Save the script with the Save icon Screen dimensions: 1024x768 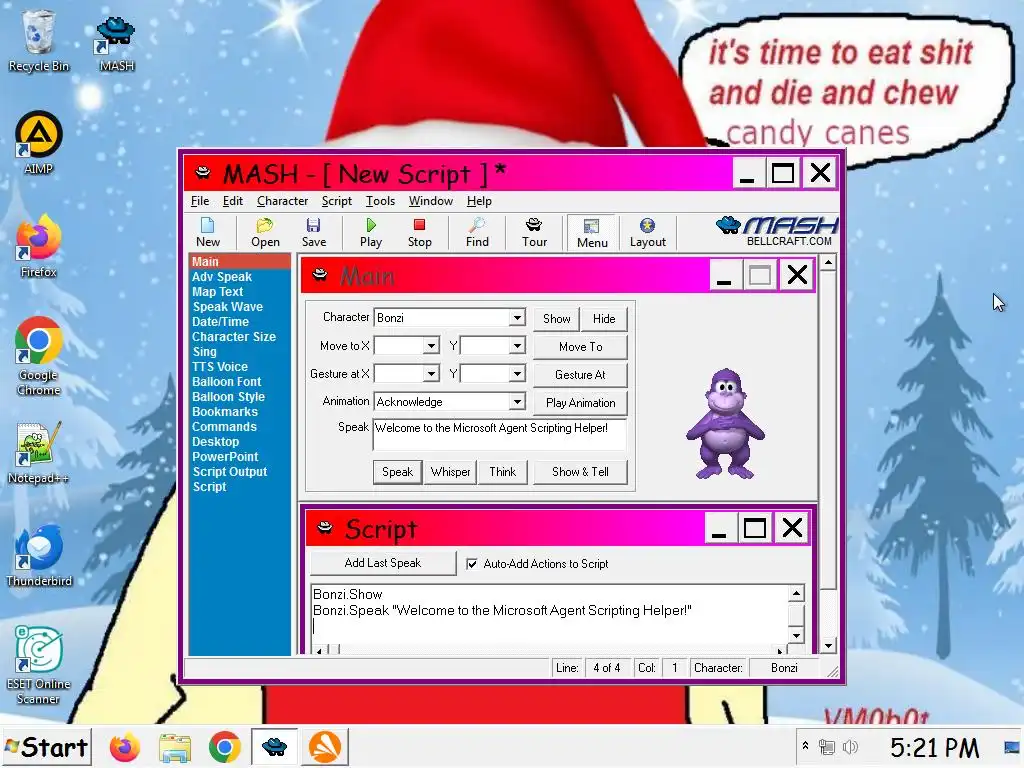pyautogui.click(x=313, y=232)
